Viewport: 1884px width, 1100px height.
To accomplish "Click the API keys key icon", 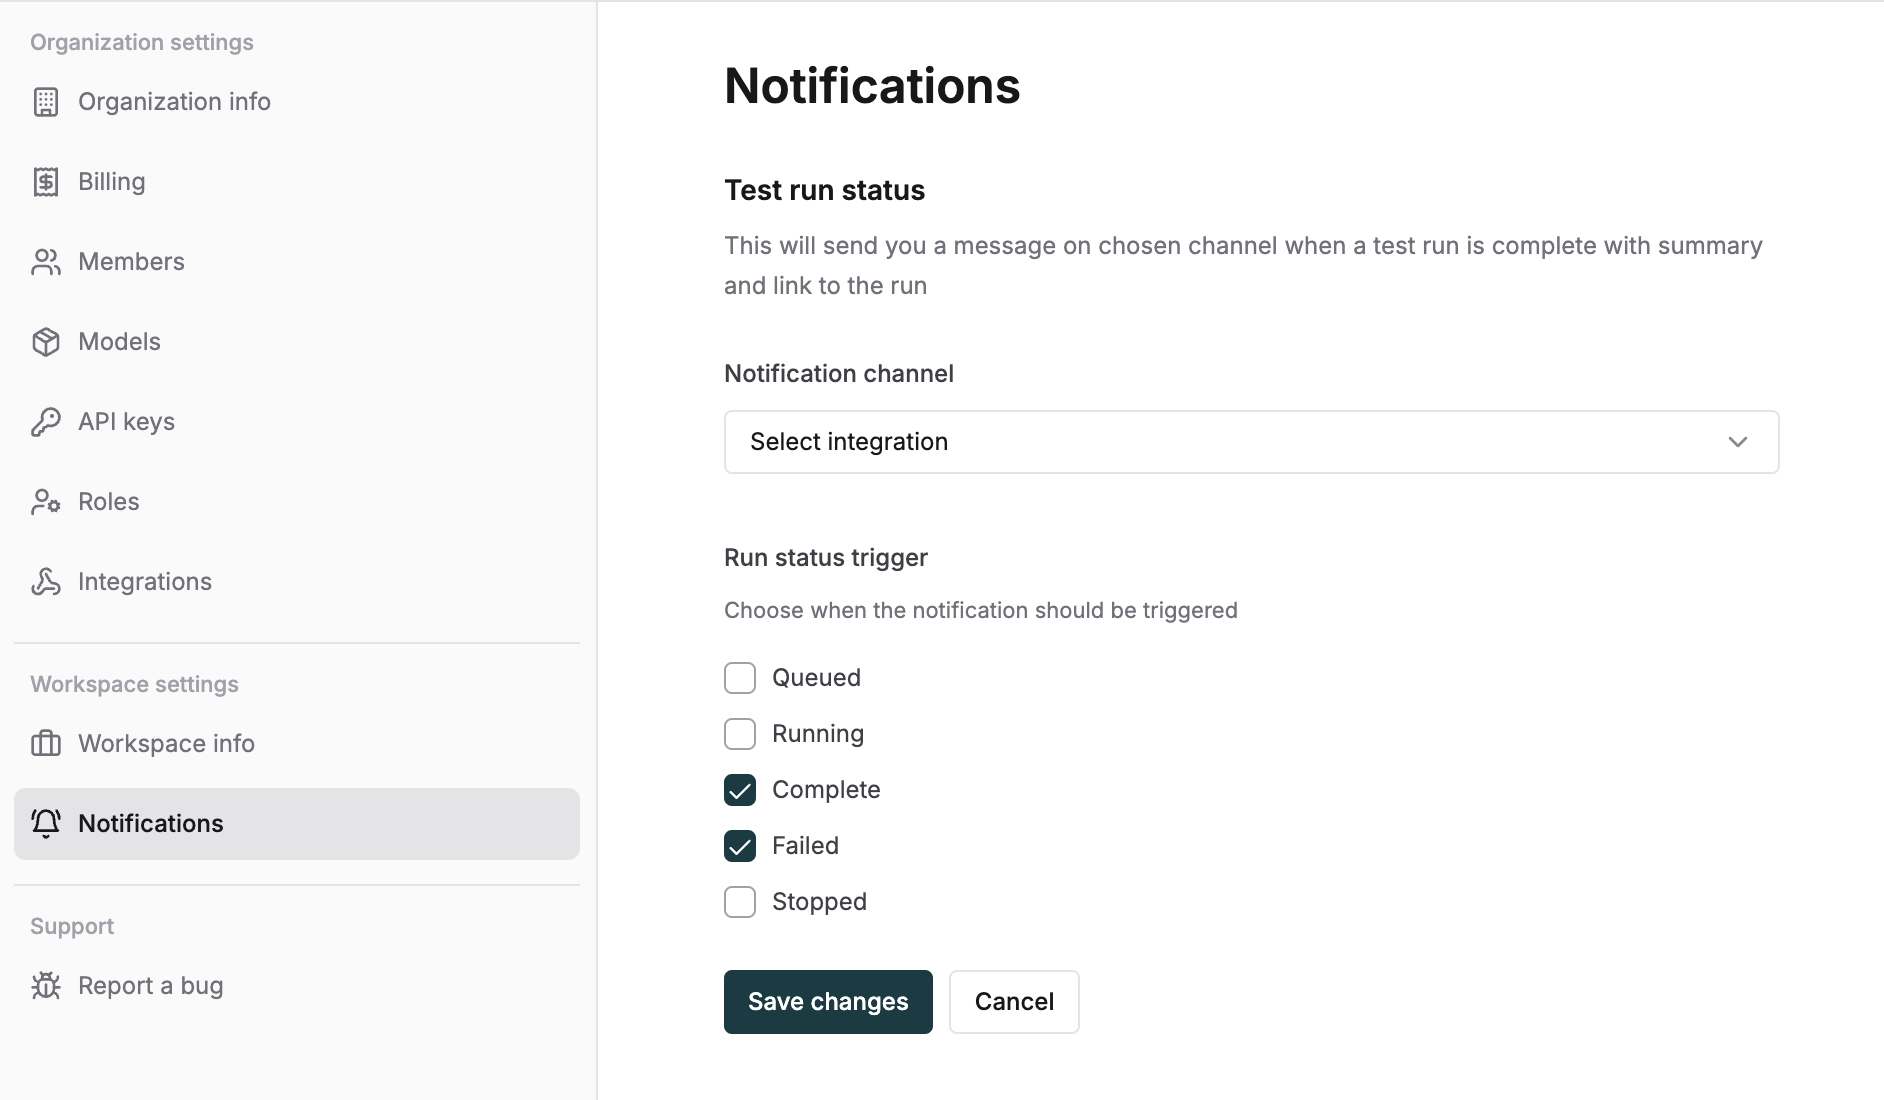I will (47, 421).
